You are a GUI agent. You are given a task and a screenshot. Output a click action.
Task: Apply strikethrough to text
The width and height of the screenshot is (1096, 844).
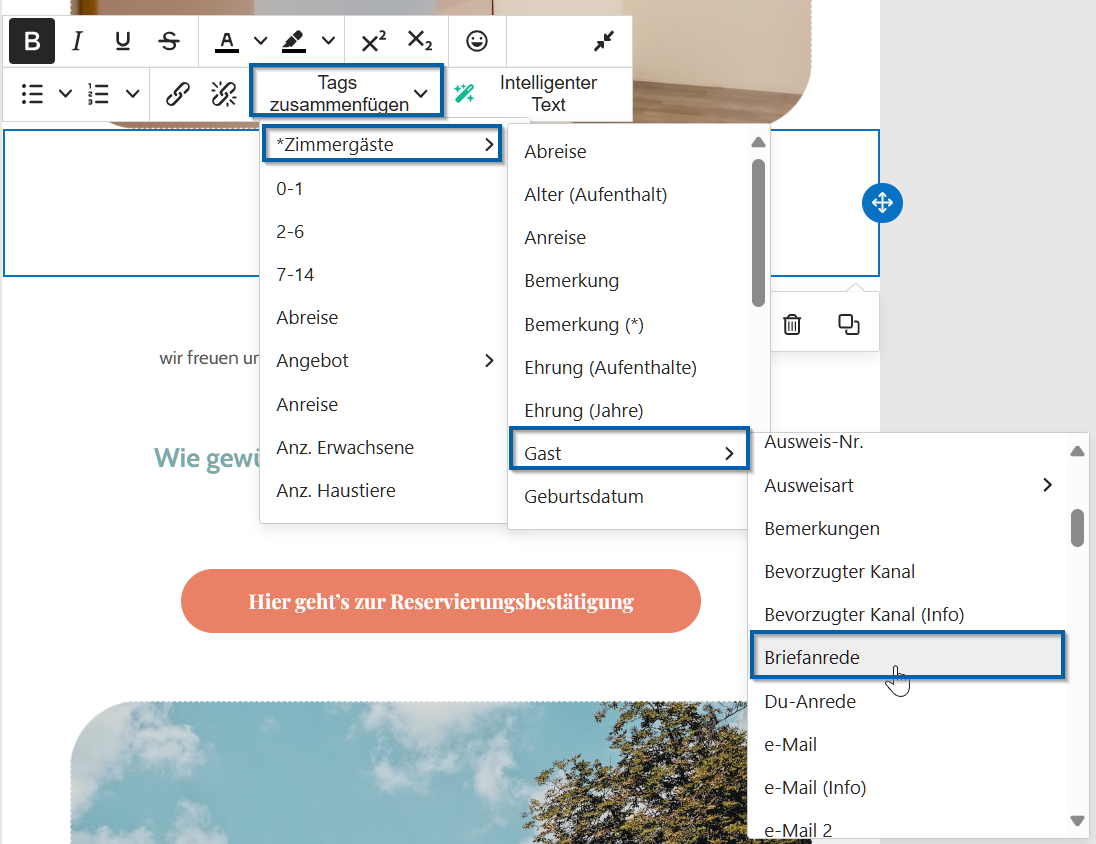point(169,41)
